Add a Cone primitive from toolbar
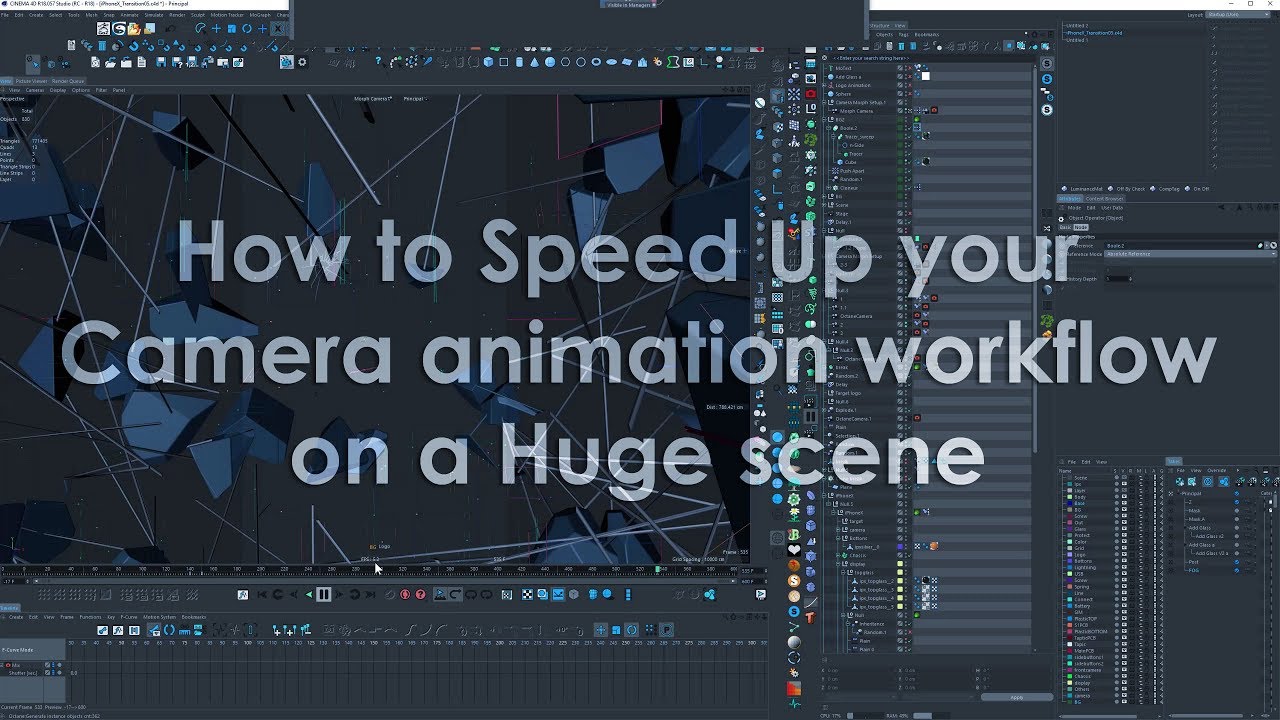 pyautogui.click(x=535, y=62)
